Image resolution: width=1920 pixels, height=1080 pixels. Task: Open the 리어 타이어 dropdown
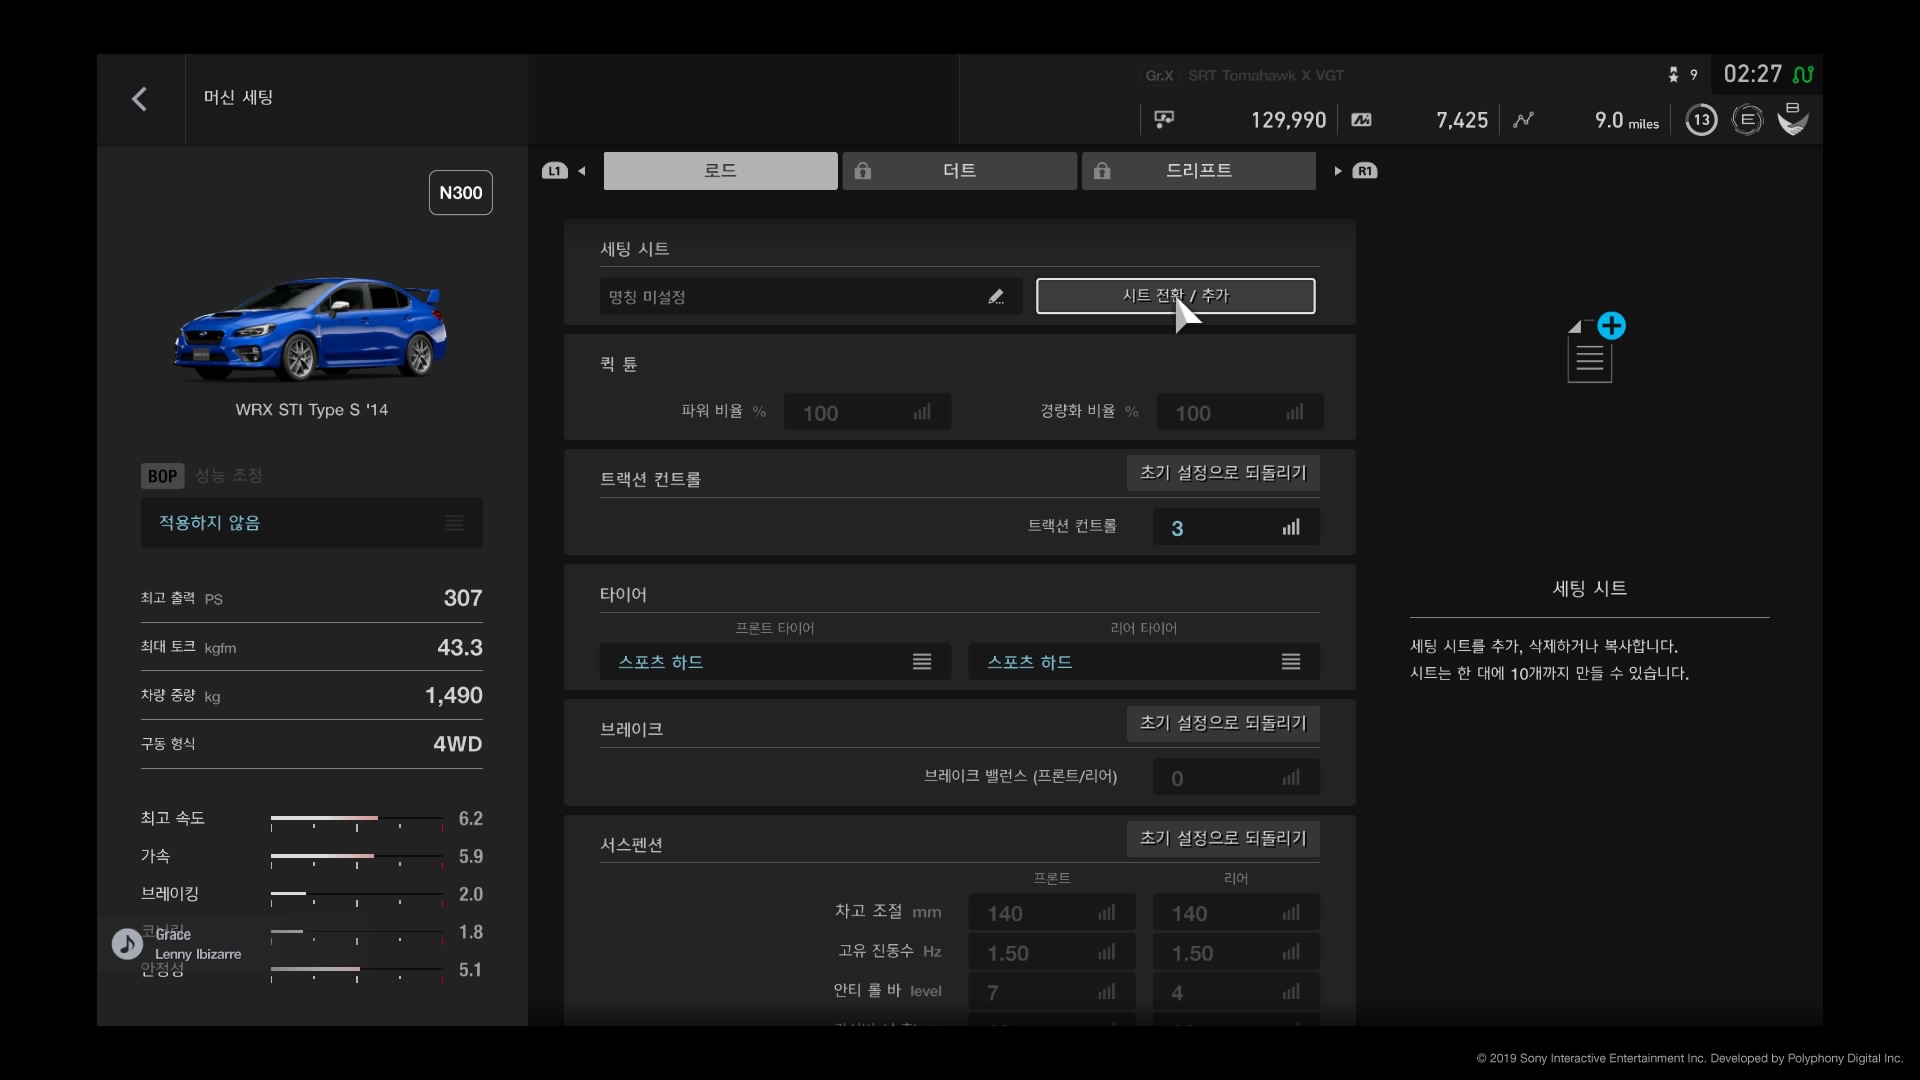pos(1144,662)
